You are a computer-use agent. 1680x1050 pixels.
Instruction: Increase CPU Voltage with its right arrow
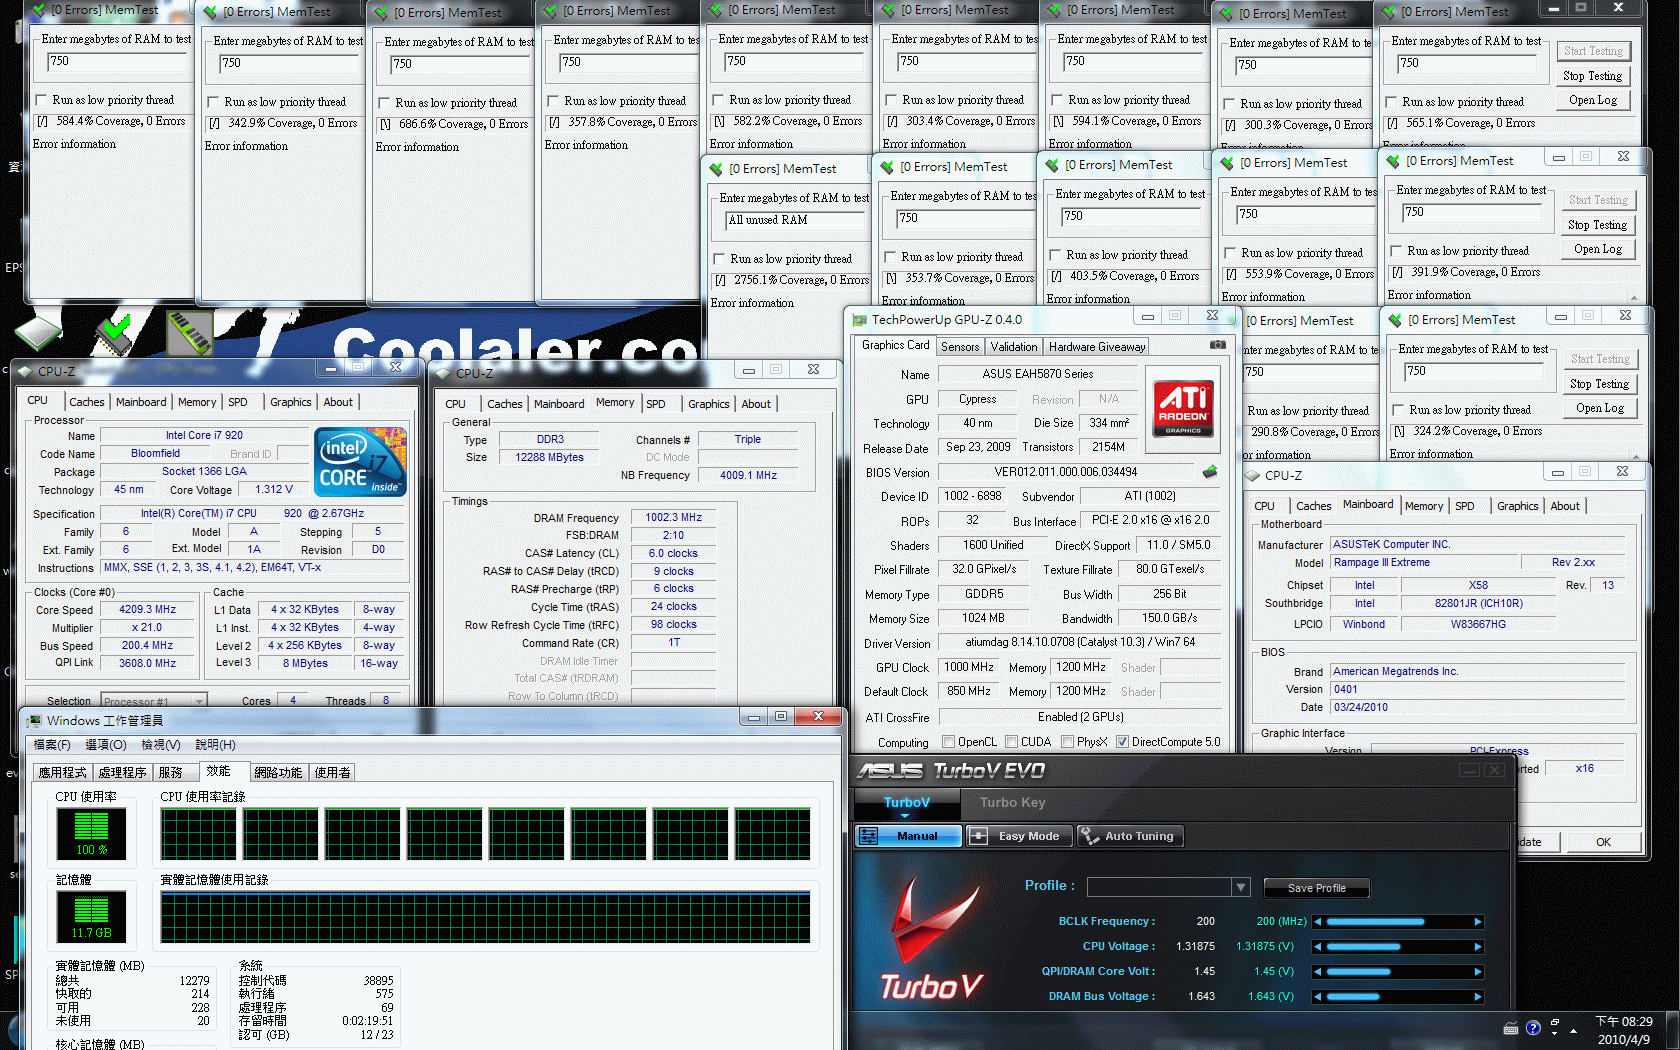(1478, 947)
